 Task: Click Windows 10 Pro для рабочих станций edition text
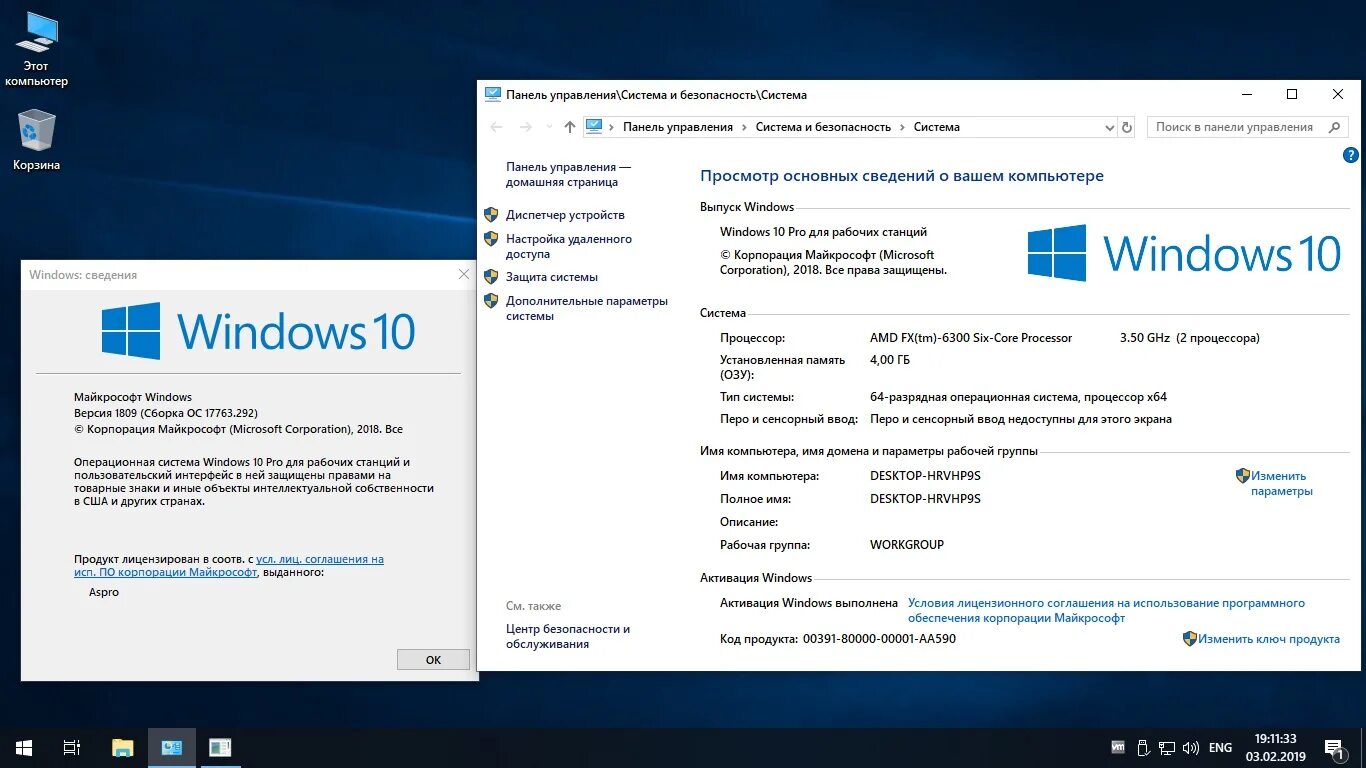click(823, 232)
